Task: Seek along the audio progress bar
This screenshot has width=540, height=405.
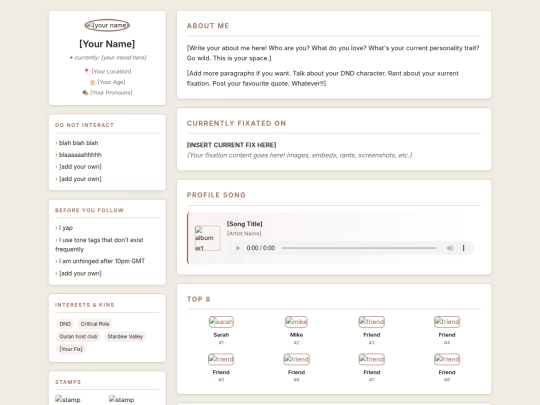Action: coord(359,248)
